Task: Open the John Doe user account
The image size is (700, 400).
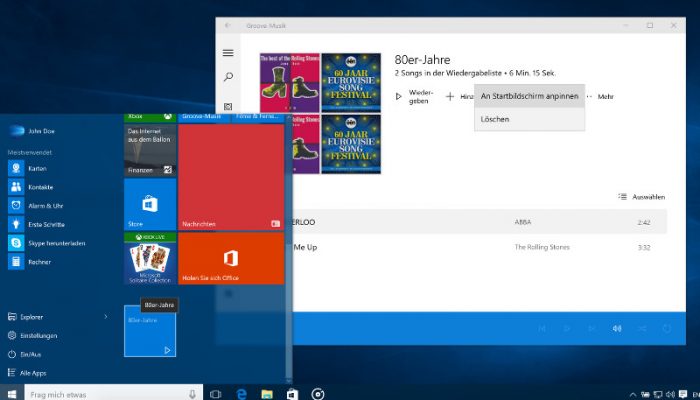Action: tap(31, 131)
